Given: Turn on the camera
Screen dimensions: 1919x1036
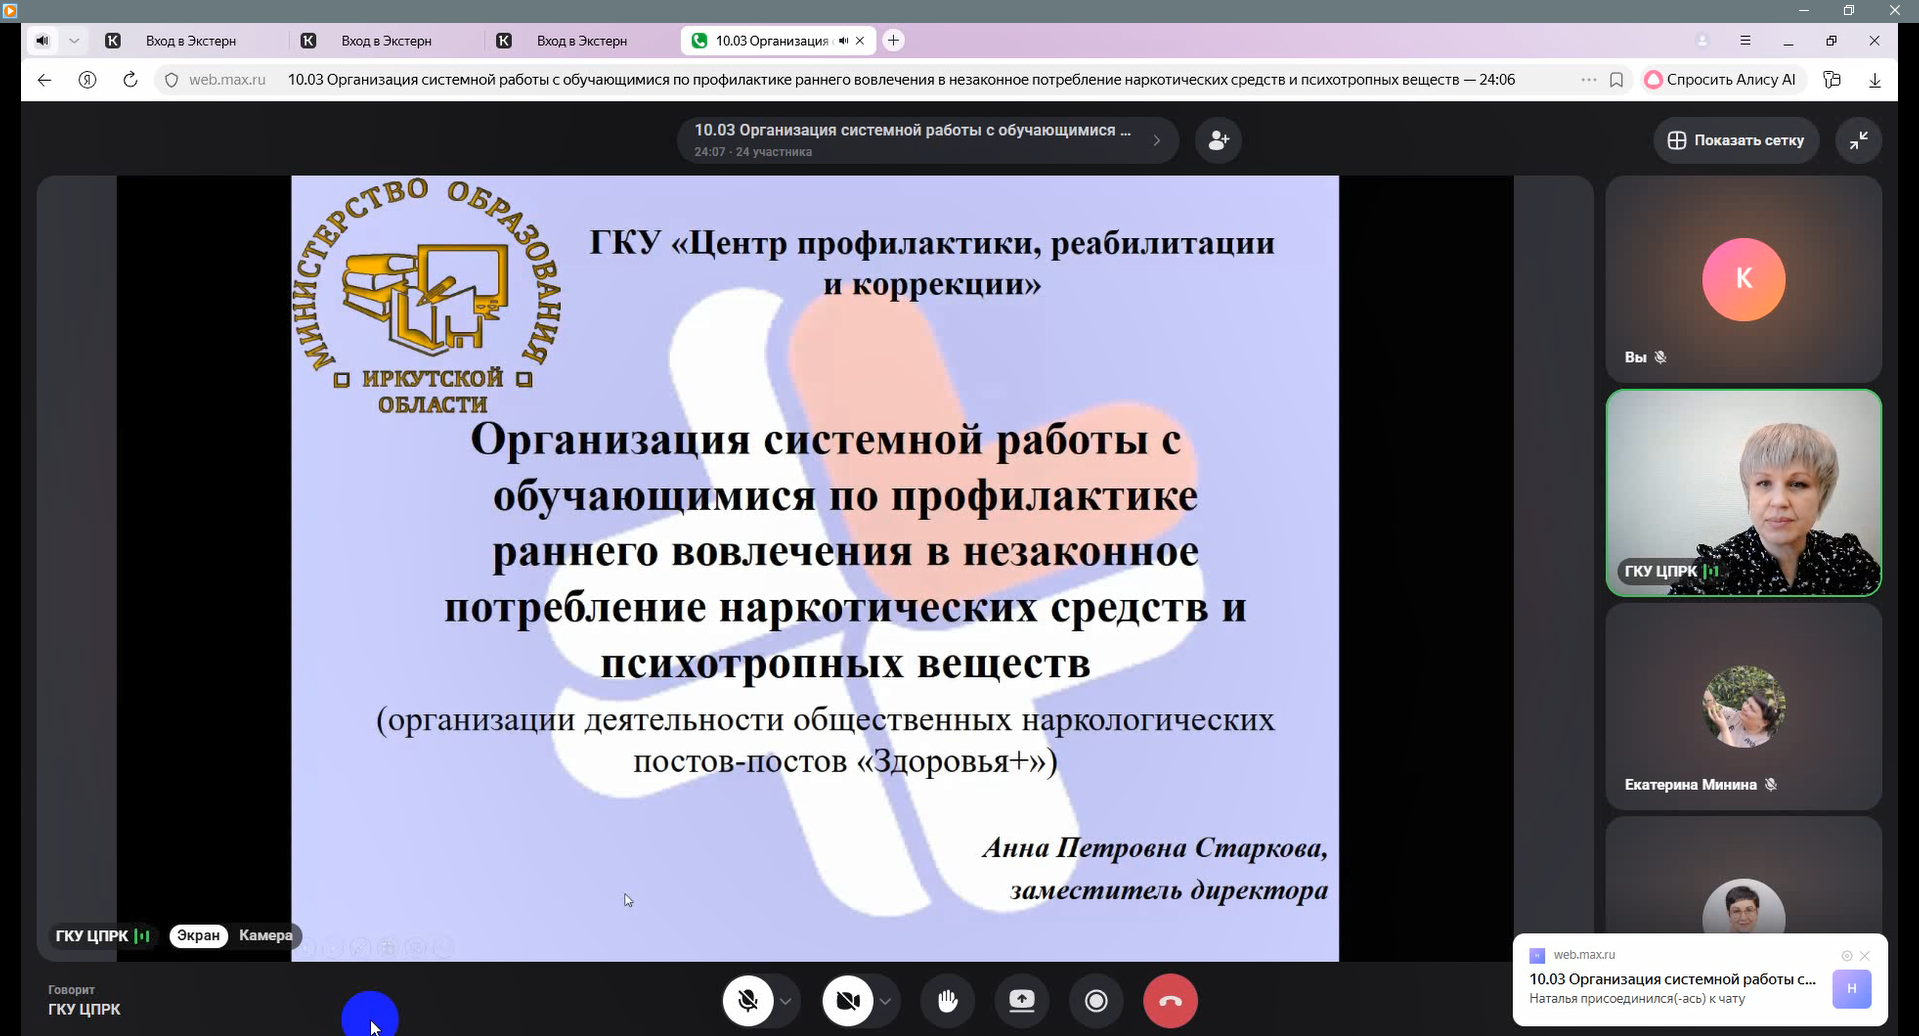Looking at the screenshot, I should pos(848,1001).
